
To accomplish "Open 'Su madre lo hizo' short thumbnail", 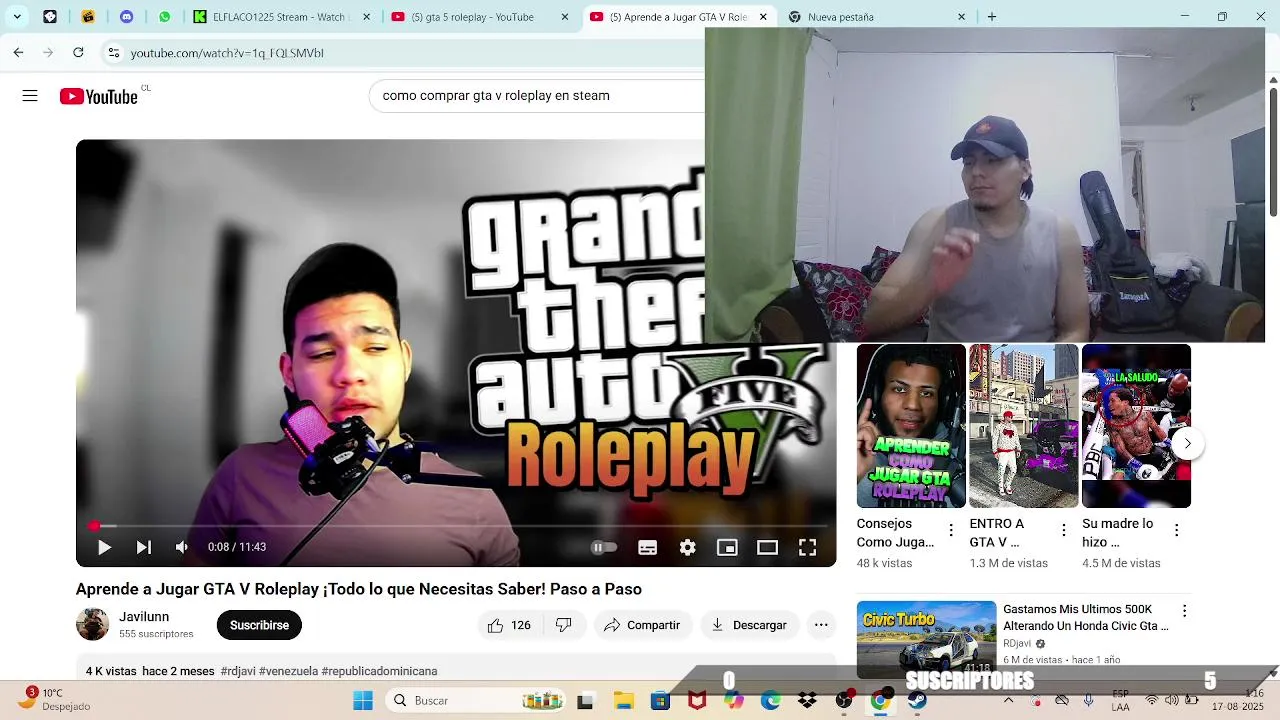I will pos(1136,426).
